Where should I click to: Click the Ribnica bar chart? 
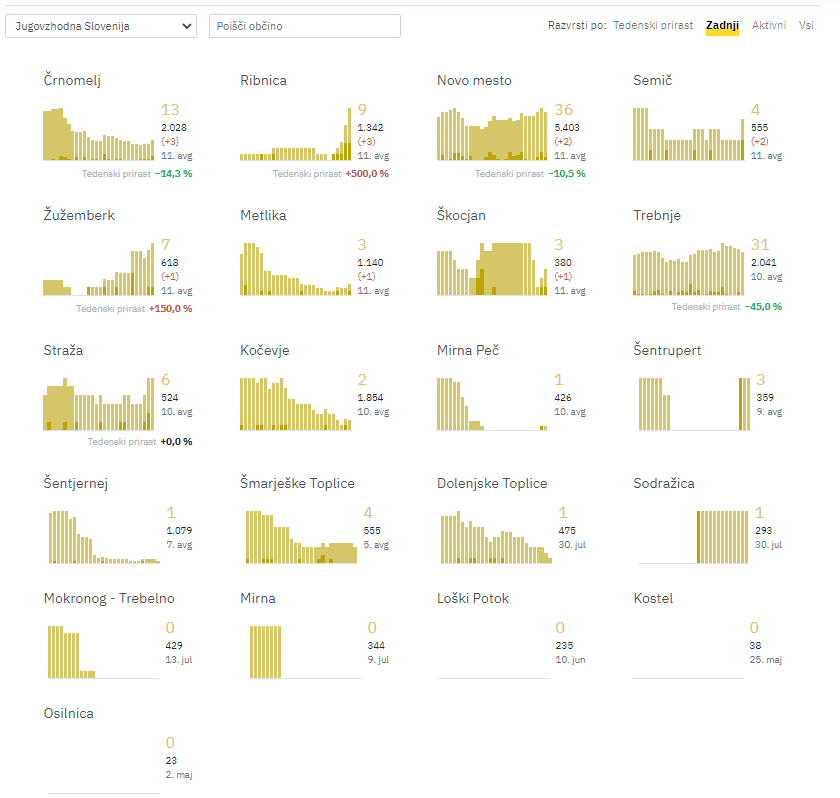click(x=296, y=134)
